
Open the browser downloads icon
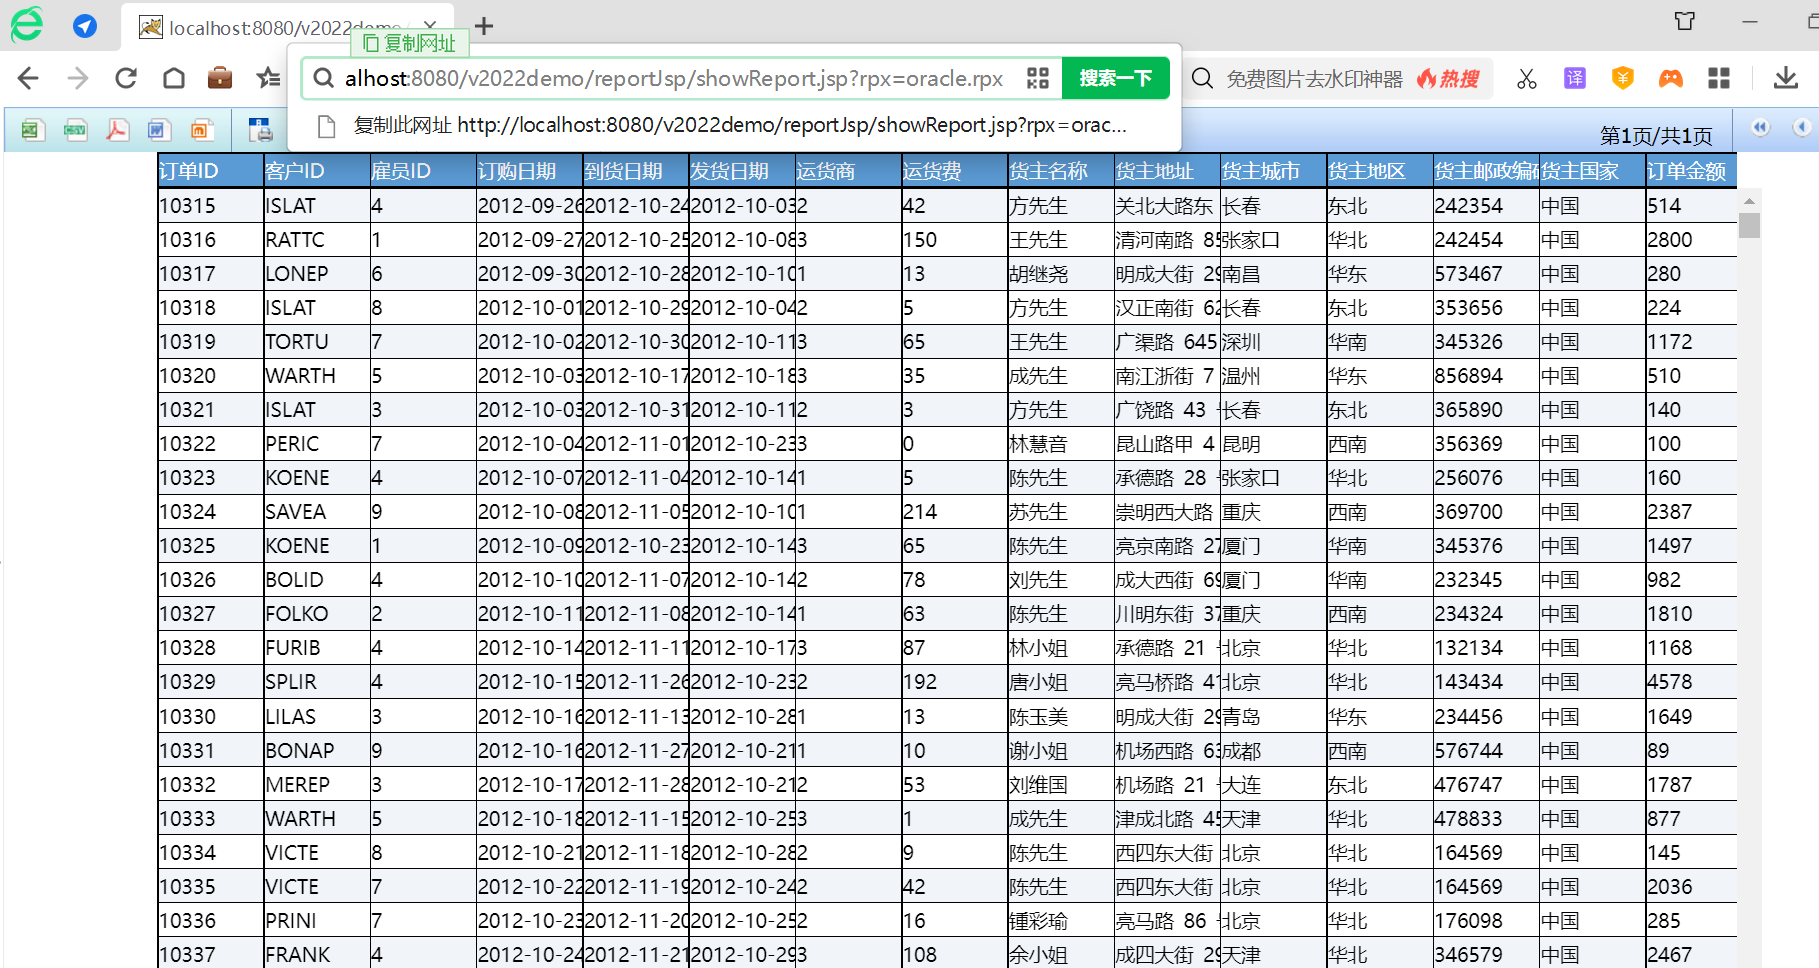pos(1785,78)
